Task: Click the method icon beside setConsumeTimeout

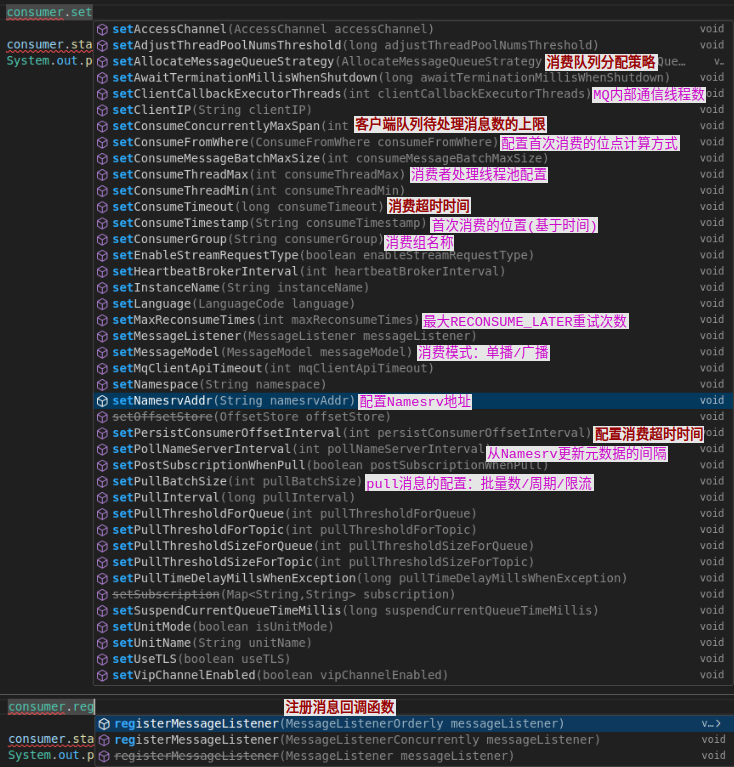Action: (x=103, y=207)
